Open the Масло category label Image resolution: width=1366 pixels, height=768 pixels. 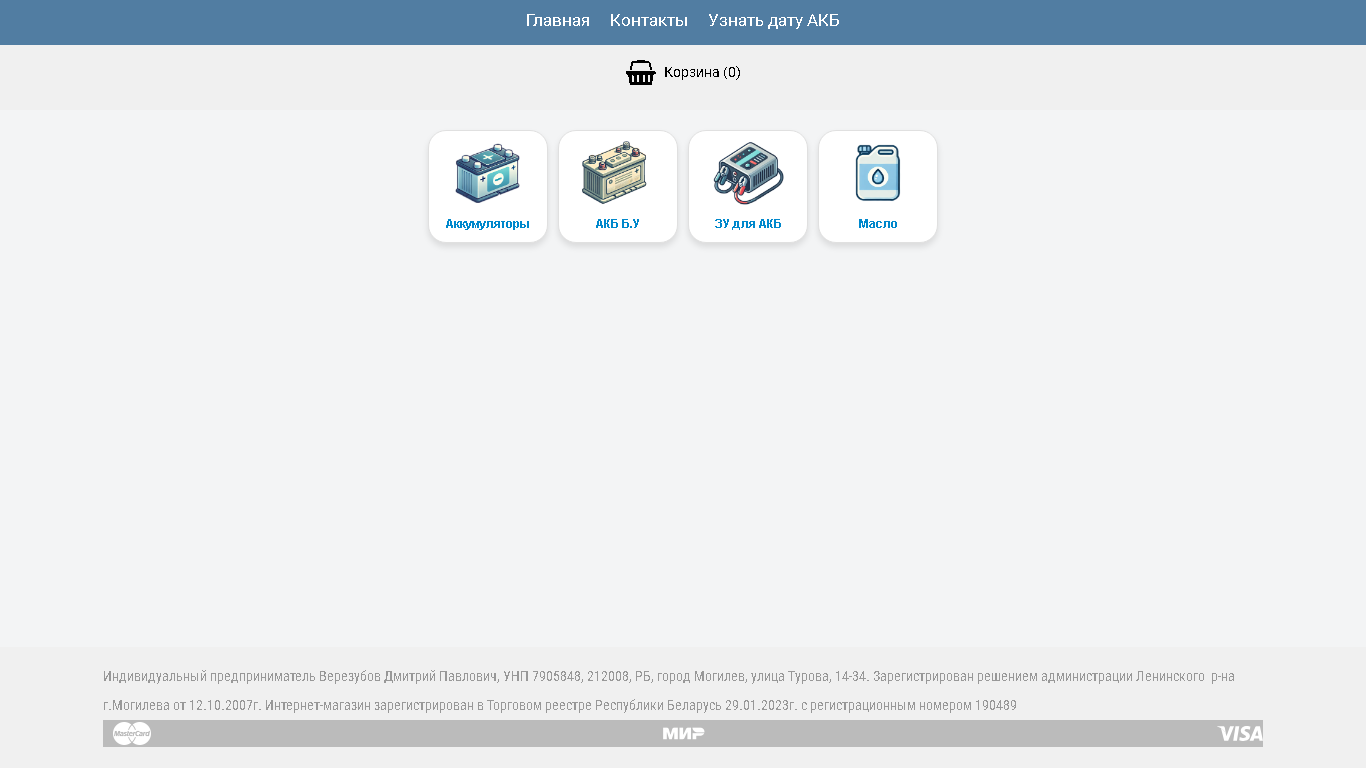pyautogui.click(x=878, y=224)
